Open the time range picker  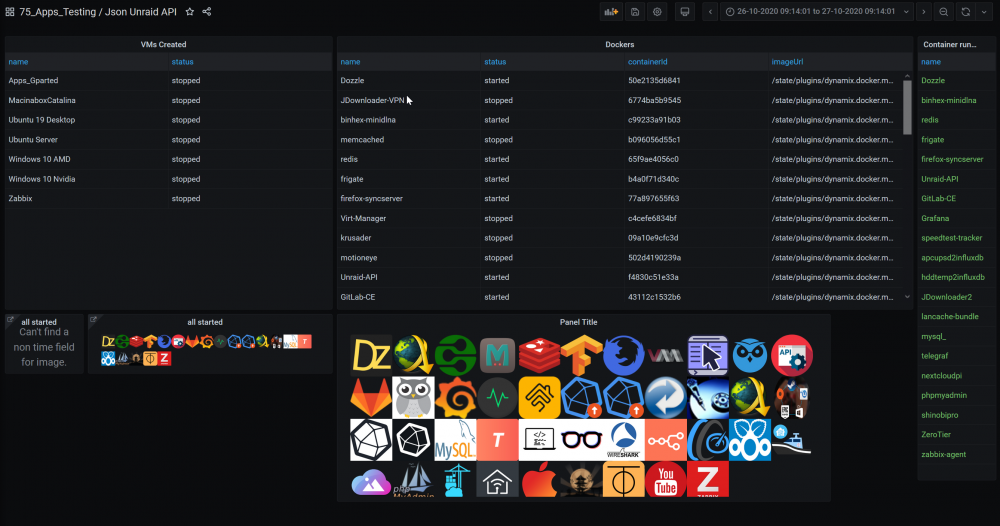click(817, 11)
